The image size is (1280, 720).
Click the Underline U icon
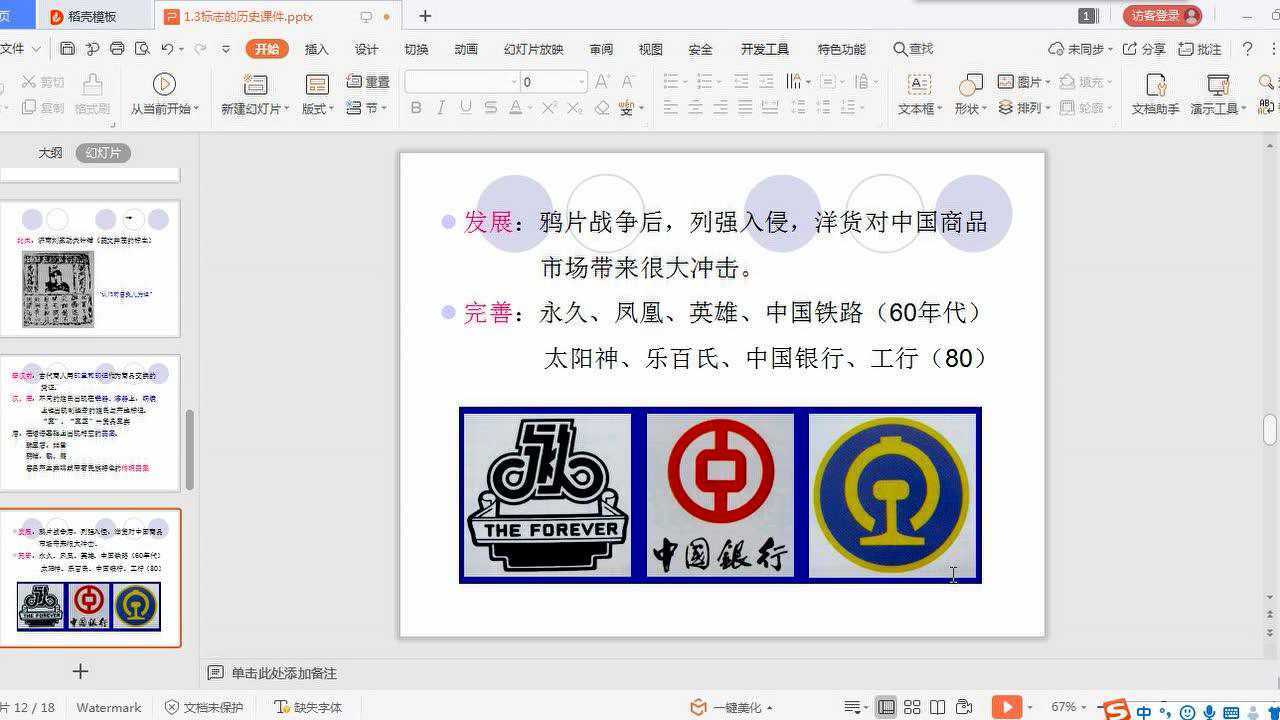(465, 108)
